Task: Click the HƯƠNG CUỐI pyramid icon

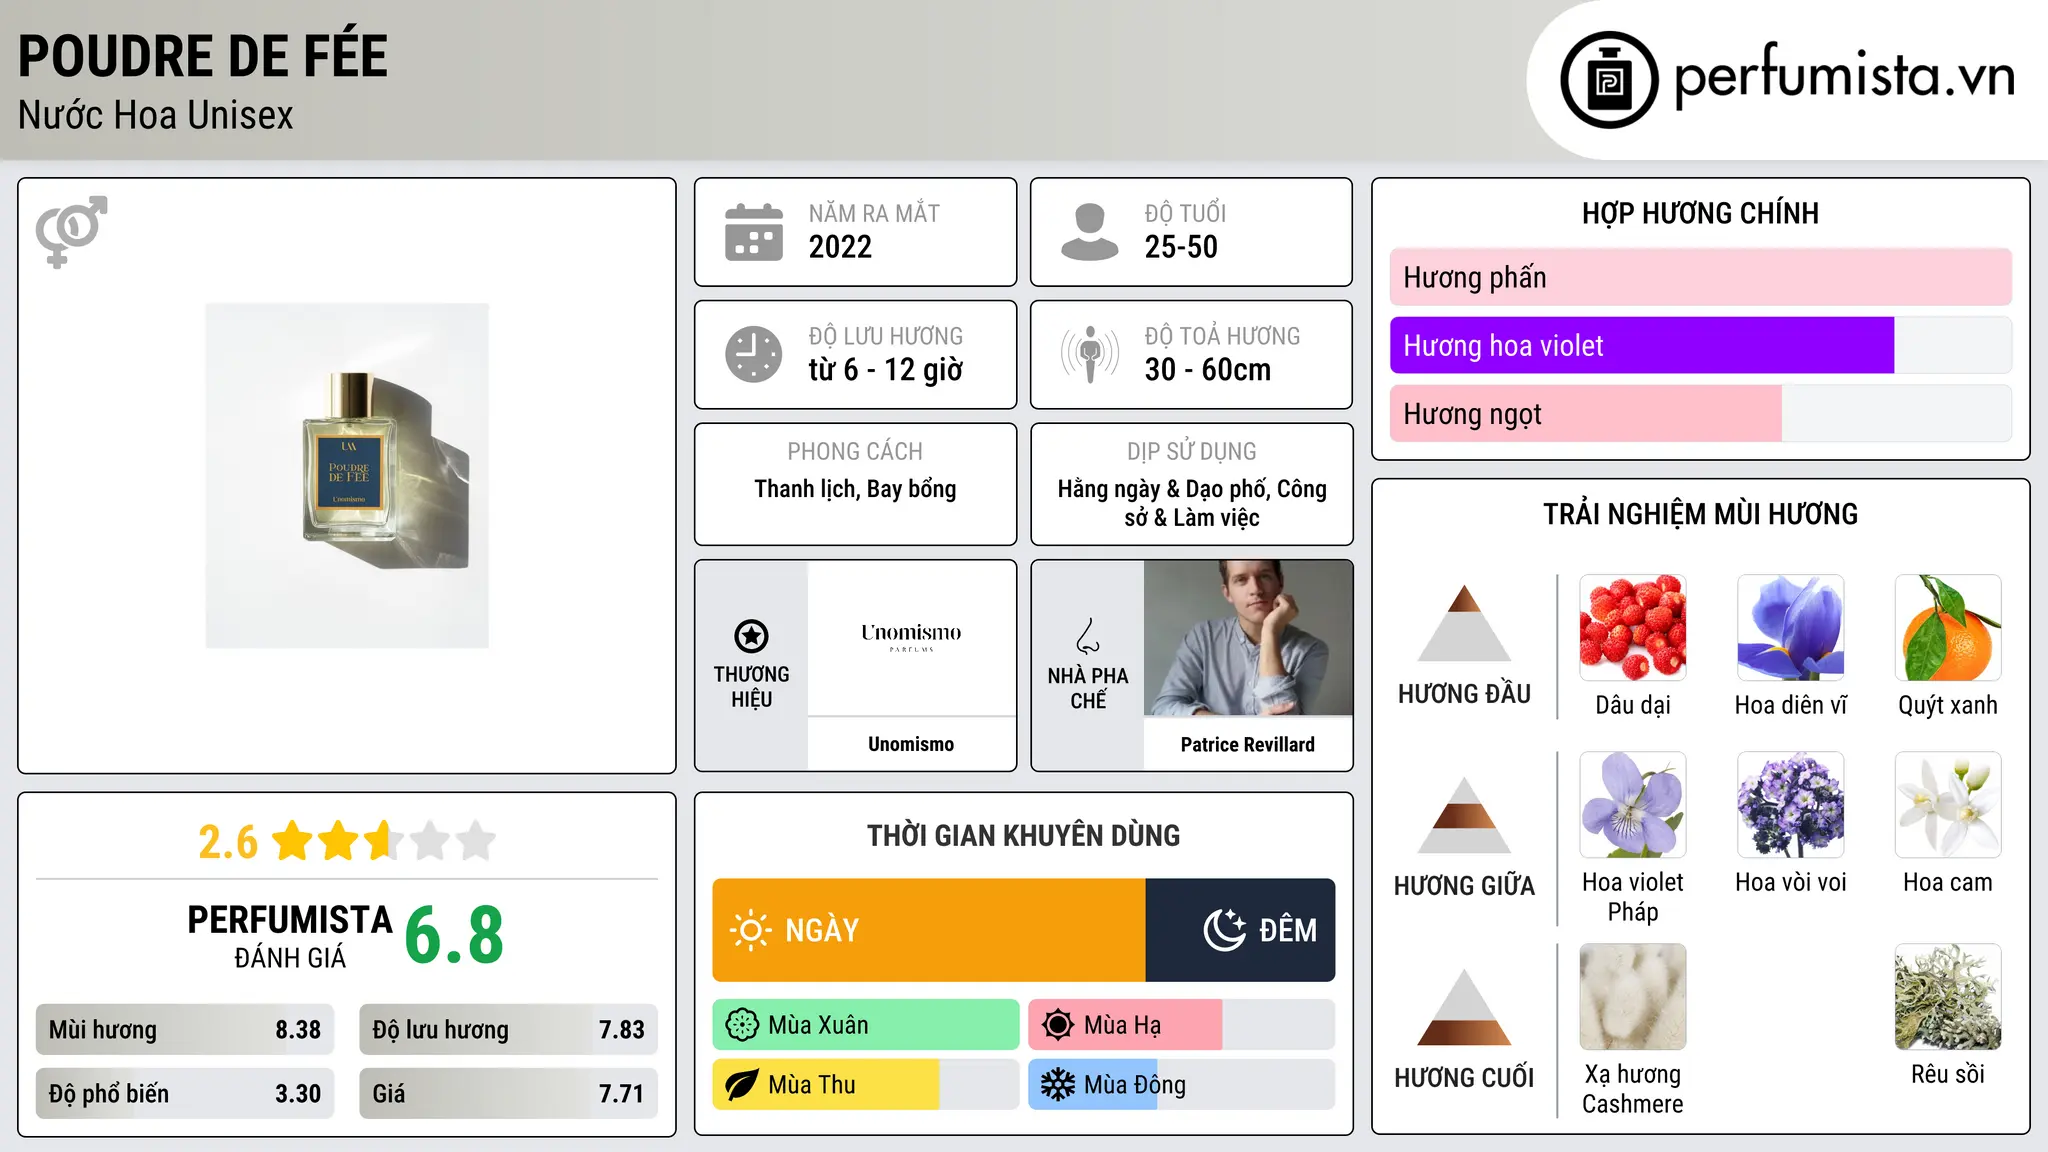Action: pos(1464,1007)
